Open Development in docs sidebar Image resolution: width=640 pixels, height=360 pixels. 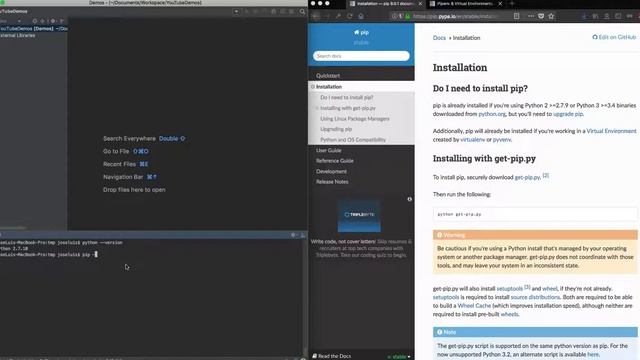pos(331,171)
